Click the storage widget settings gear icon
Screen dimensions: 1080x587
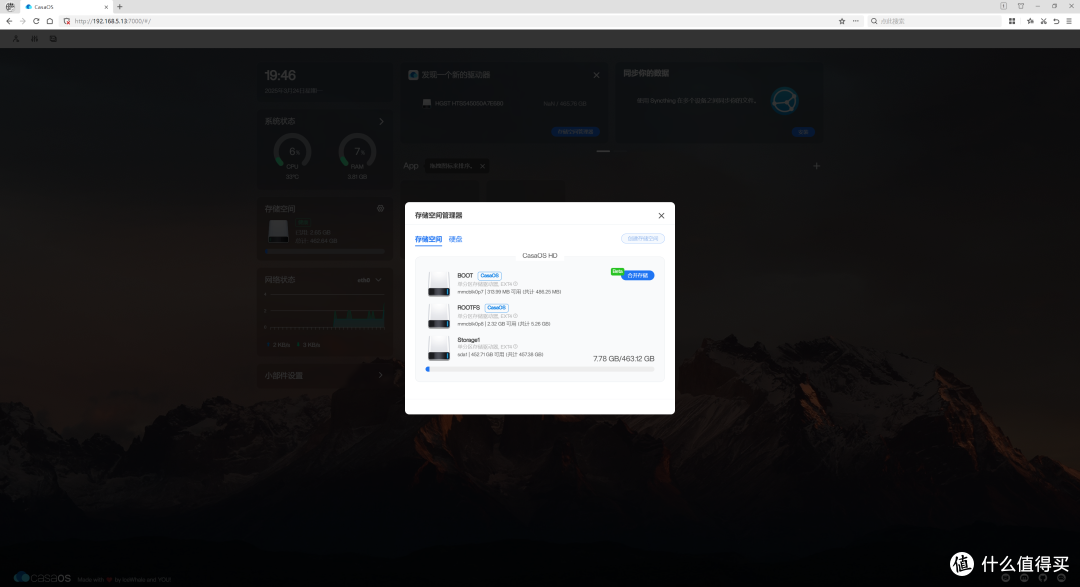tap(380, 208)
